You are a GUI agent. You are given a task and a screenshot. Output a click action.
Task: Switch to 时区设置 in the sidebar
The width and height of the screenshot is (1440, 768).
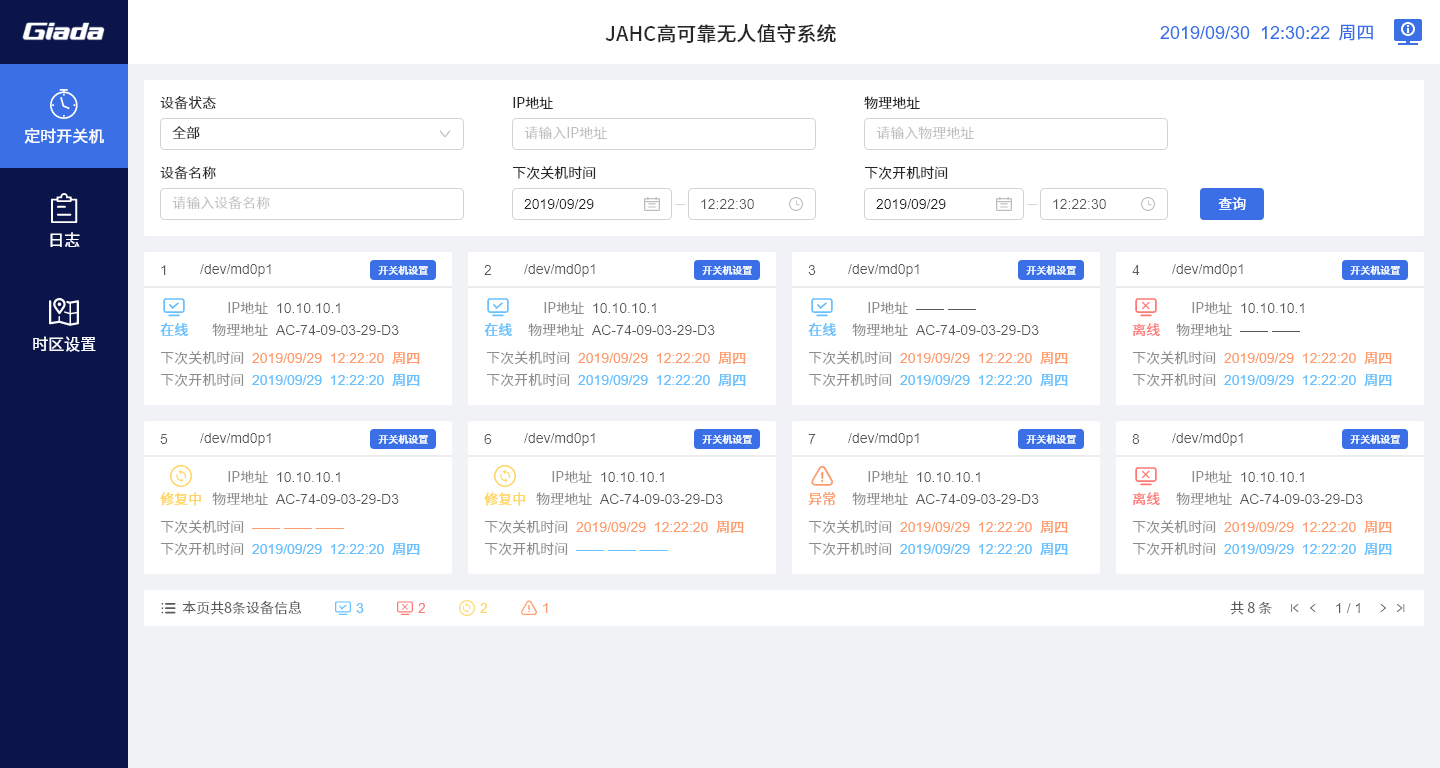(64, 324)
